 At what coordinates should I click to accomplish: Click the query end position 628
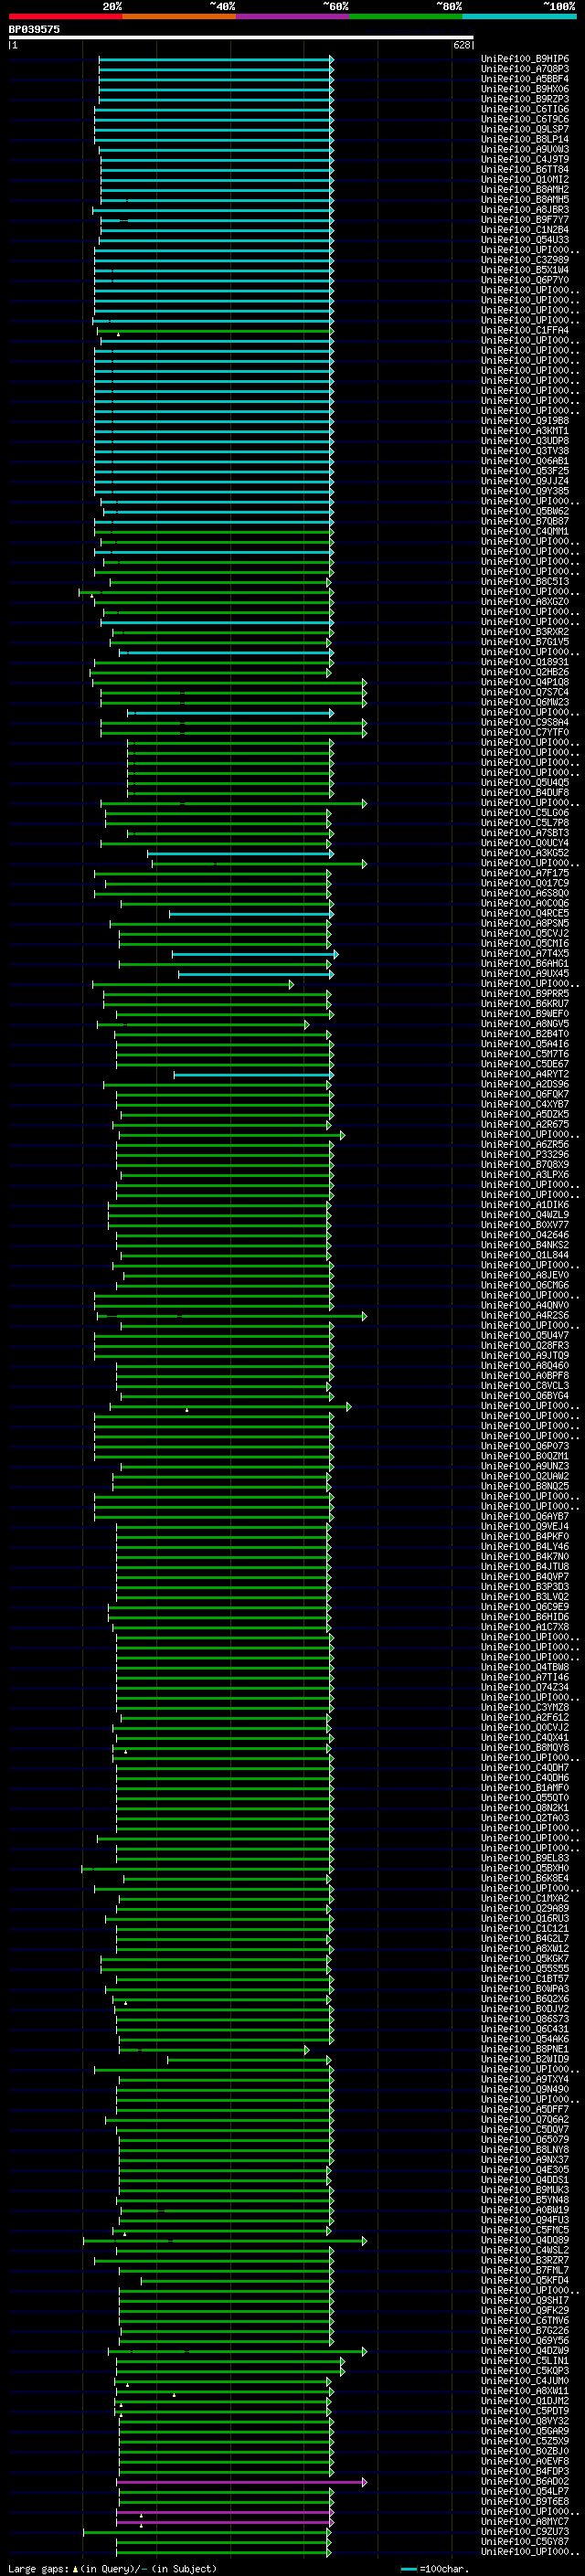pyautogui.click(x=462, y=45)
